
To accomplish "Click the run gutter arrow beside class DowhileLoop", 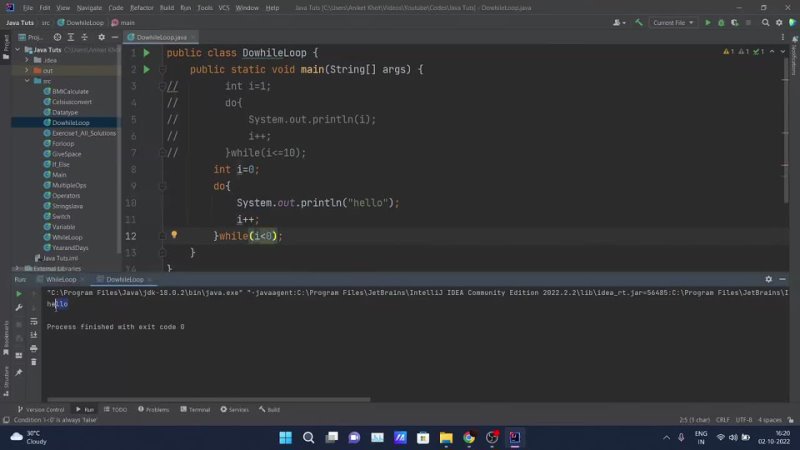I will click(146, 53).
